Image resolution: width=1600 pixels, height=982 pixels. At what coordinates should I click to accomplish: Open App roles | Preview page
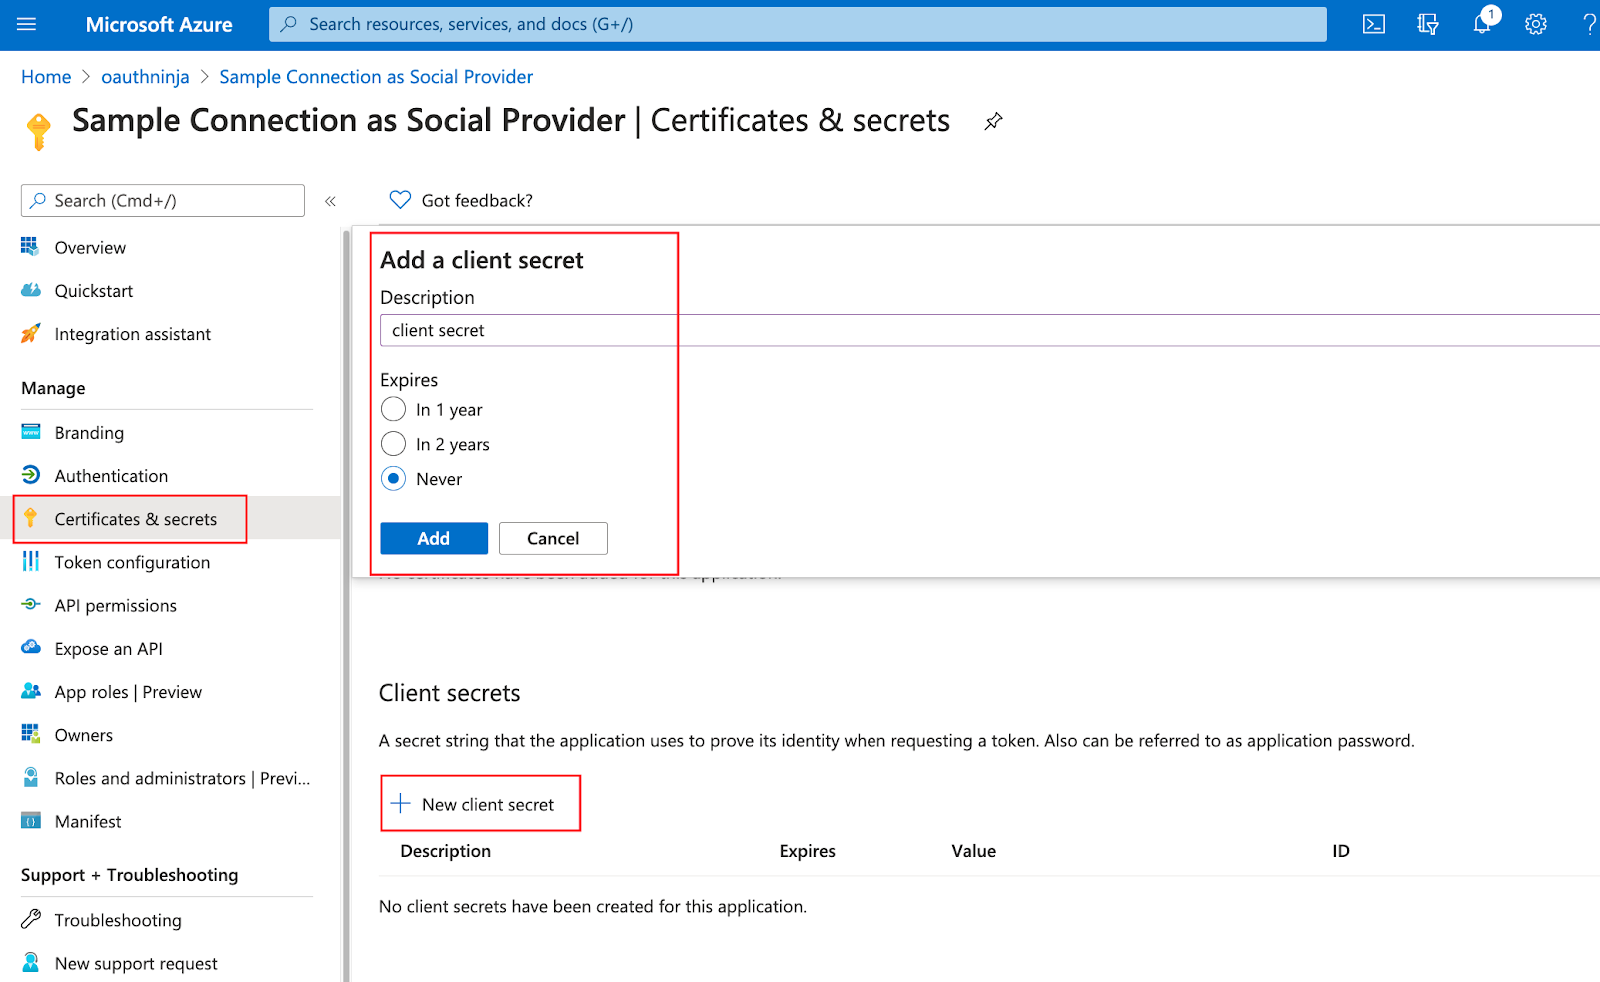(128, 692)
